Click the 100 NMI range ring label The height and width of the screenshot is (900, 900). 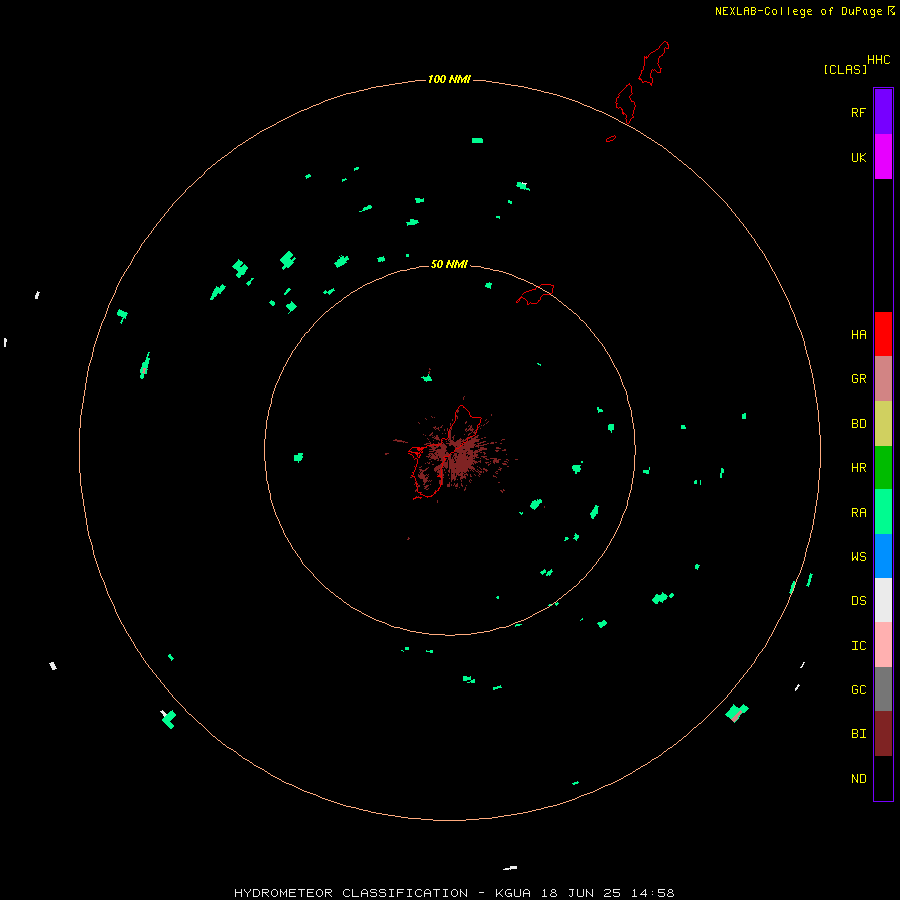pos(449,79)
